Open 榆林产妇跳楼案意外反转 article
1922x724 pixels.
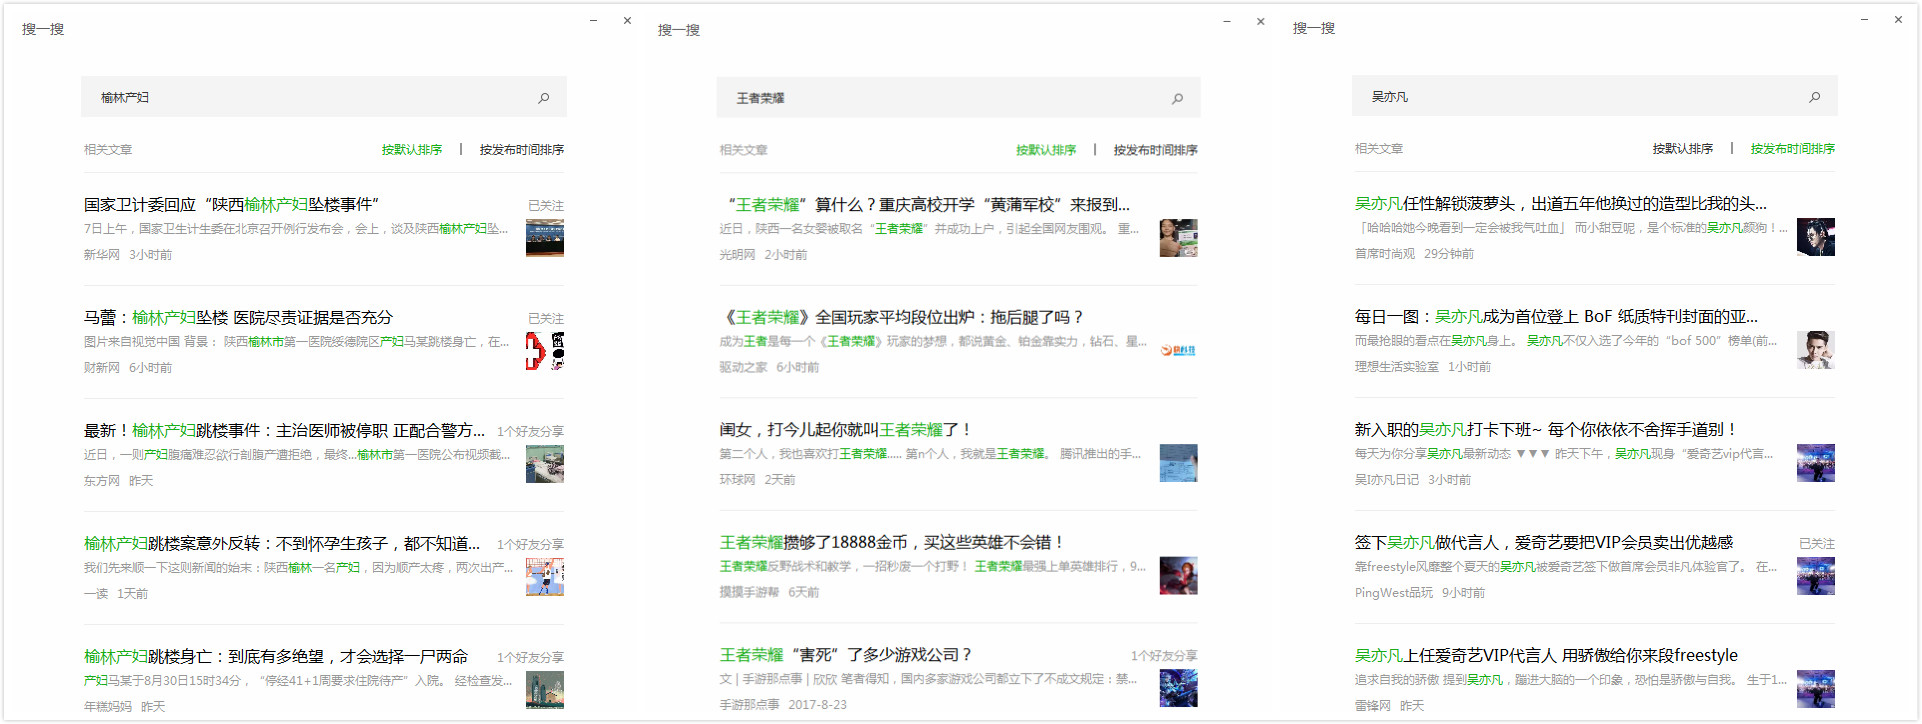click(x=282, y=544)
